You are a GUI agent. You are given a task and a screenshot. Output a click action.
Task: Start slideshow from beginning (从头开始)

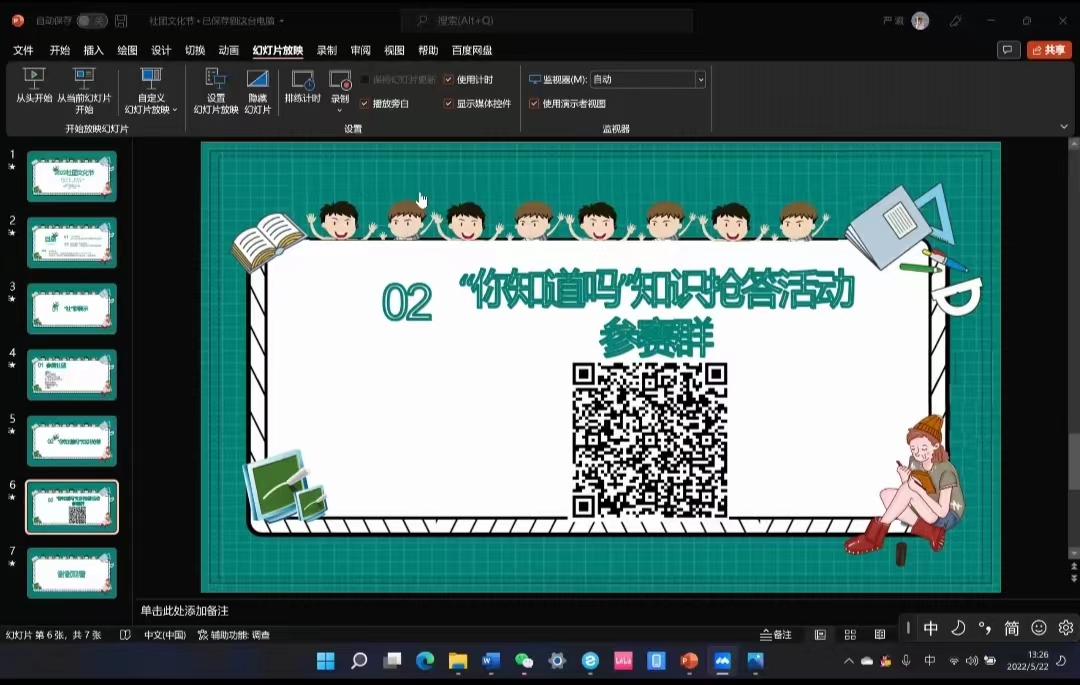click(34, 85)
